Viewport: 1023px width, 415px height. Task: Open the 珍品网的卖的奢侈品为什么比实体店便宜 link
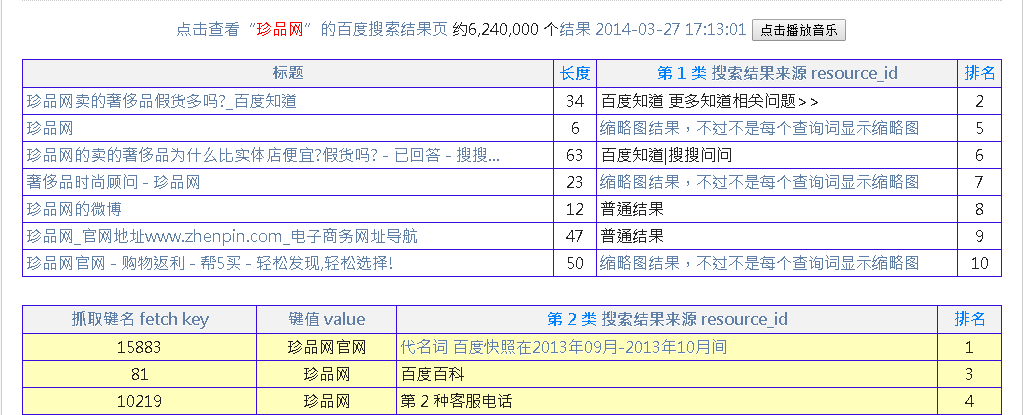(x=264, y=155)
